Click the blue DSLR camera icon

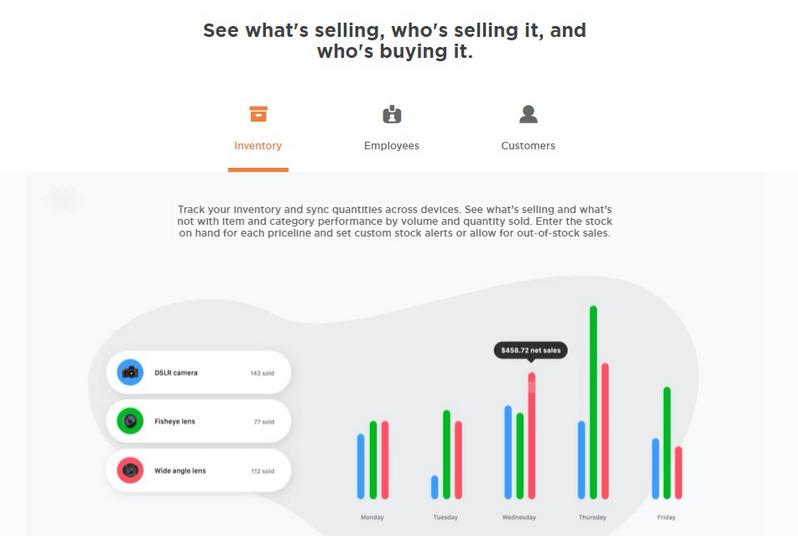[130, 372]
